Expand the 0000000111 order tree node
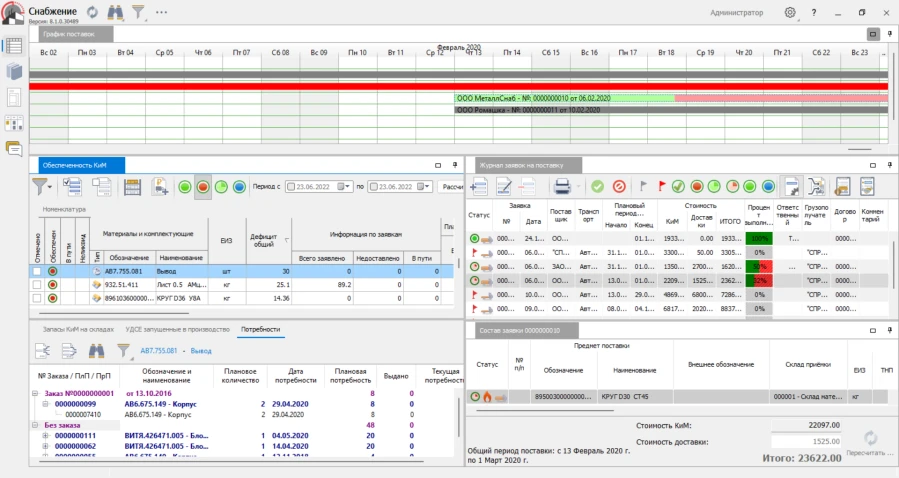The image size is (899, 478). [45, 436]
